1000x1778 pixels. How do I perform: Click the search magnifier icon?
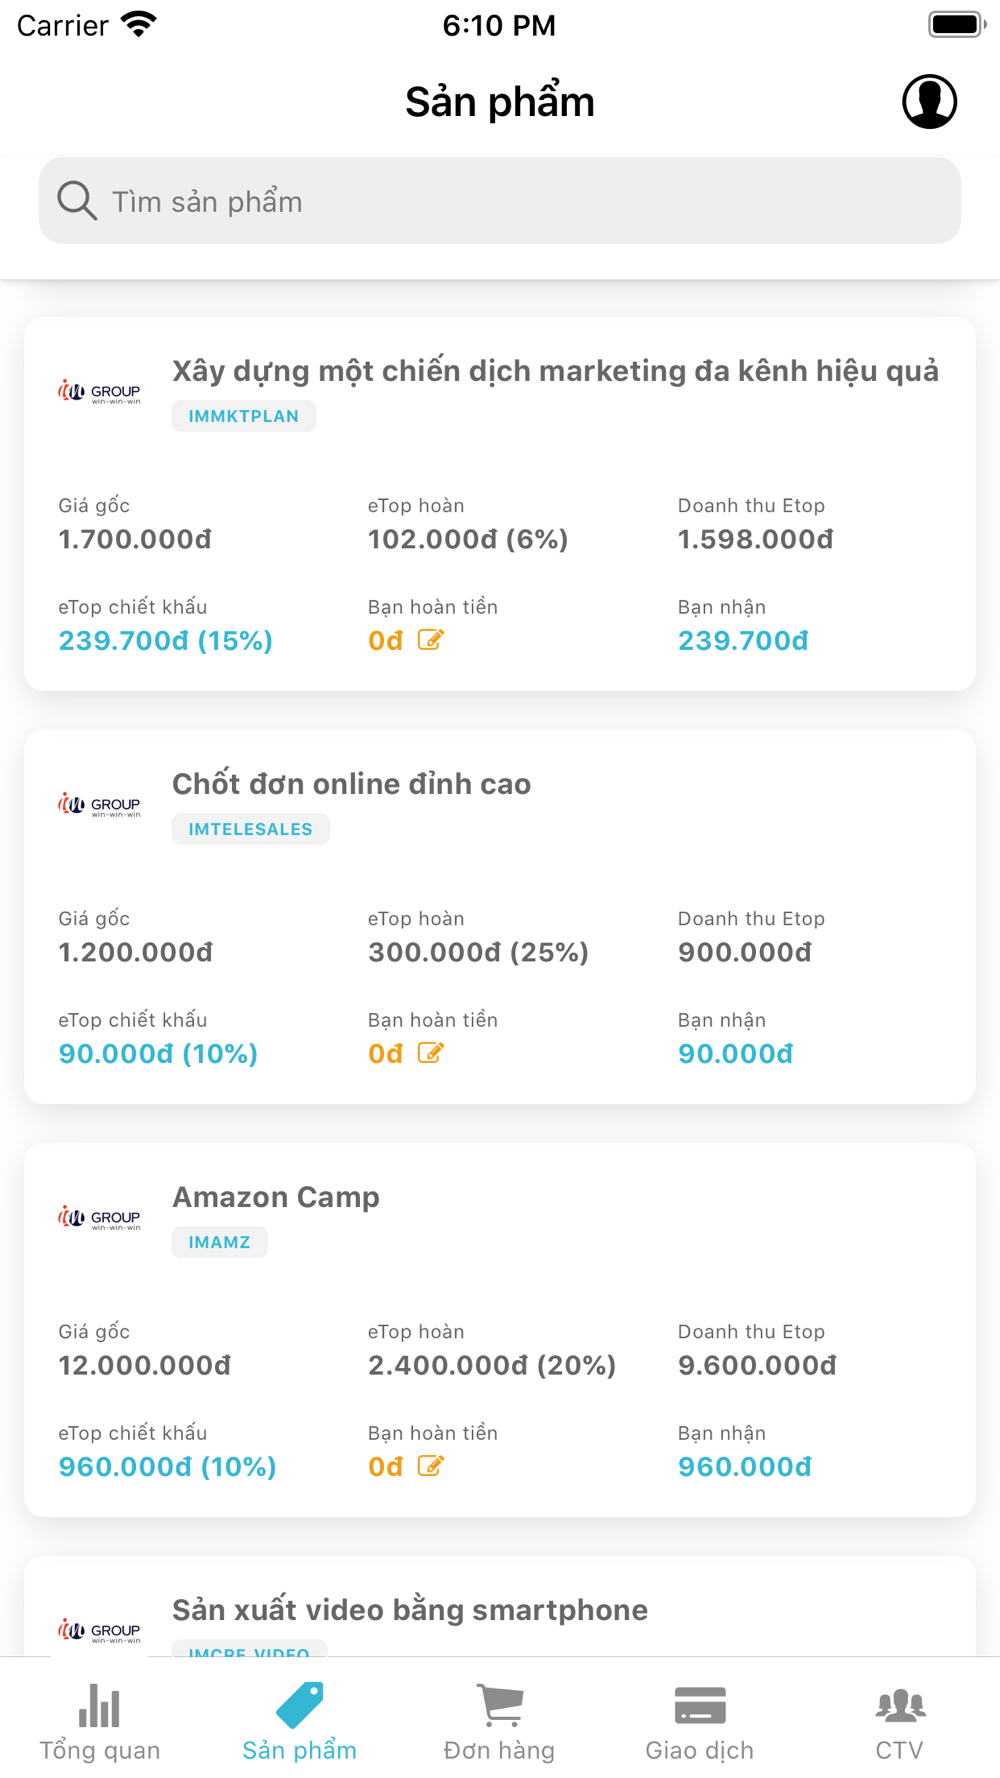point(77,201)
